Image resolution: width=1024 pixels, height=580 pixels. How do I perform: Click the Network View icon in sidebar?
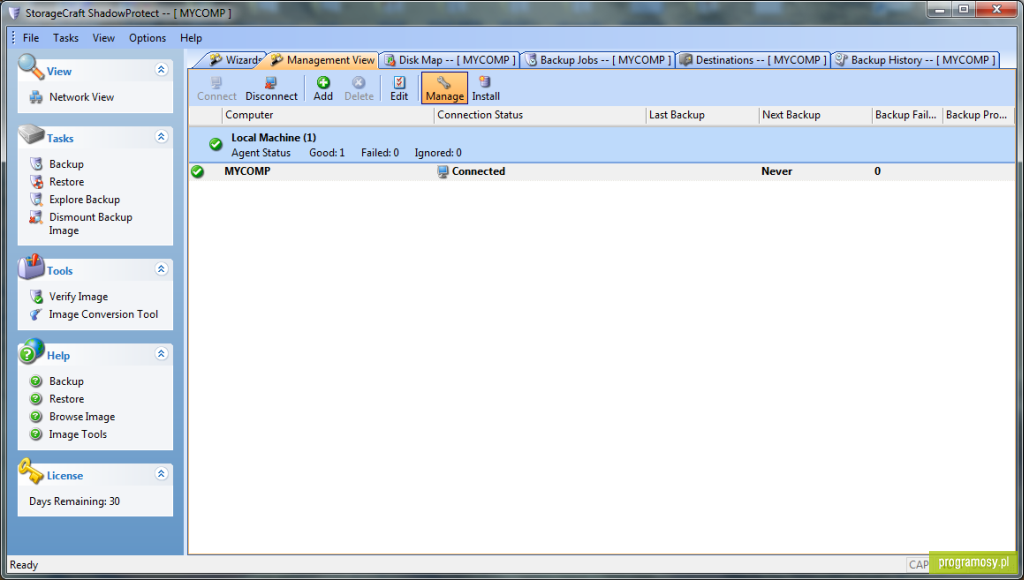click(x=36, y=97)
